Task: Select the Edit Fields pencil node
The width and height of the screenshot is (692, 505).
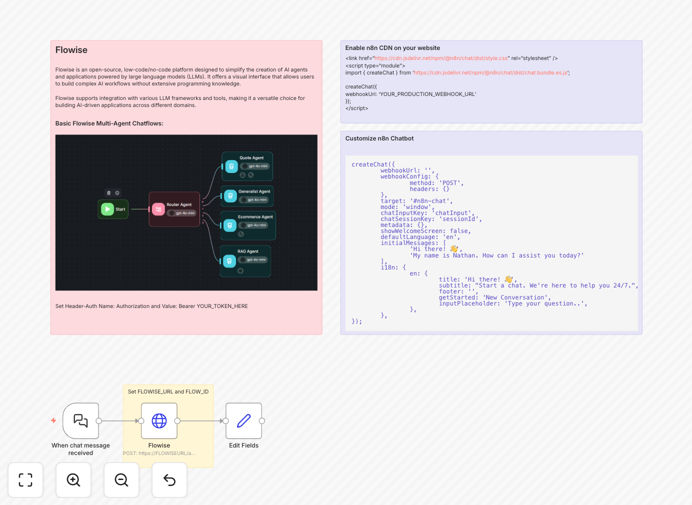Action: (x=244, y=421)
